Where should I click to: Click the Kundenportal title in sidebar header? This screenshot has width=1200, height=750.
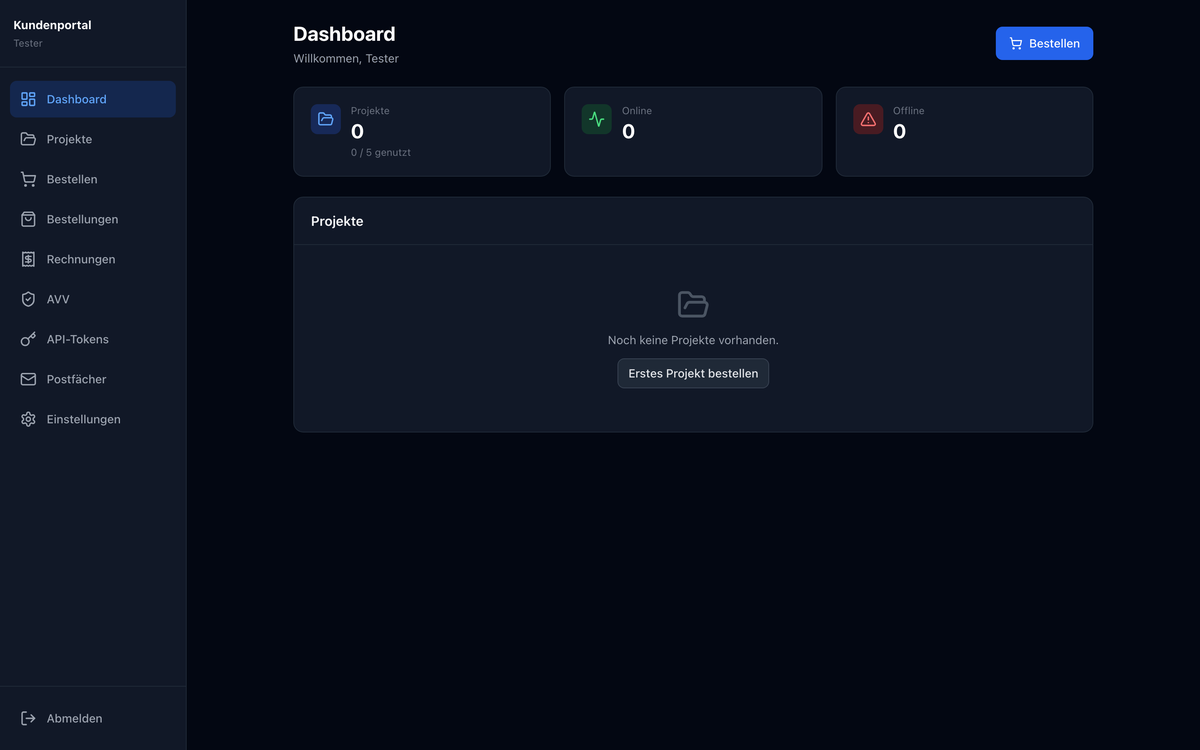pyautogui.click(x=52, y=25)
